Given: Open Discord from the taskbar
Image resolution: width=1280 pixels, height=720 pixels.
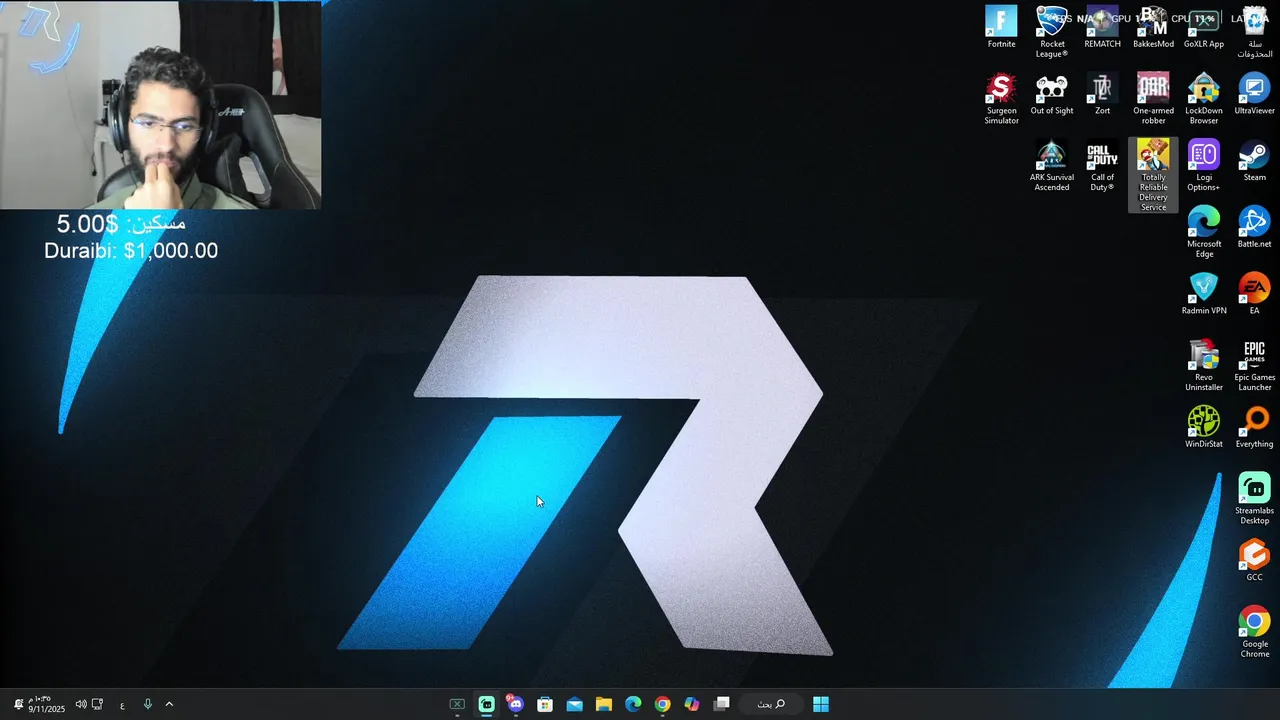Looking at the screenshot, I should [x=515, y=704].
